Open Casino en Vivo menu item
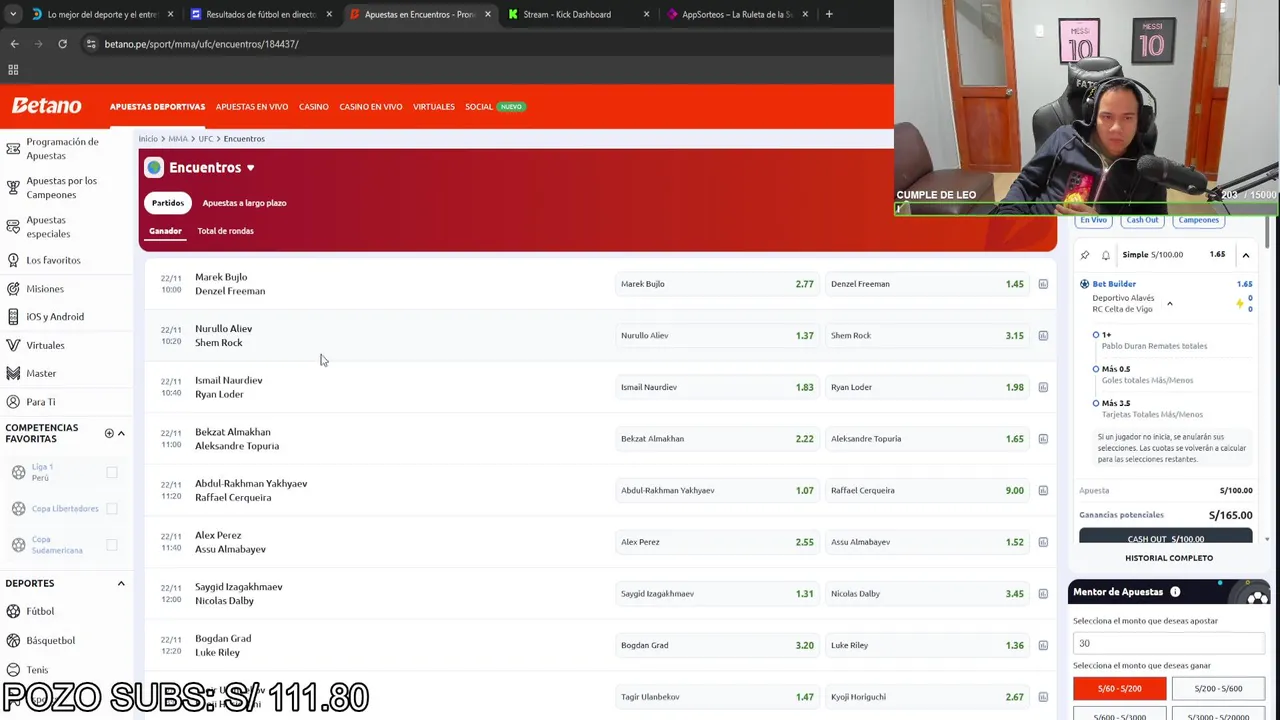 click(371, 107)
